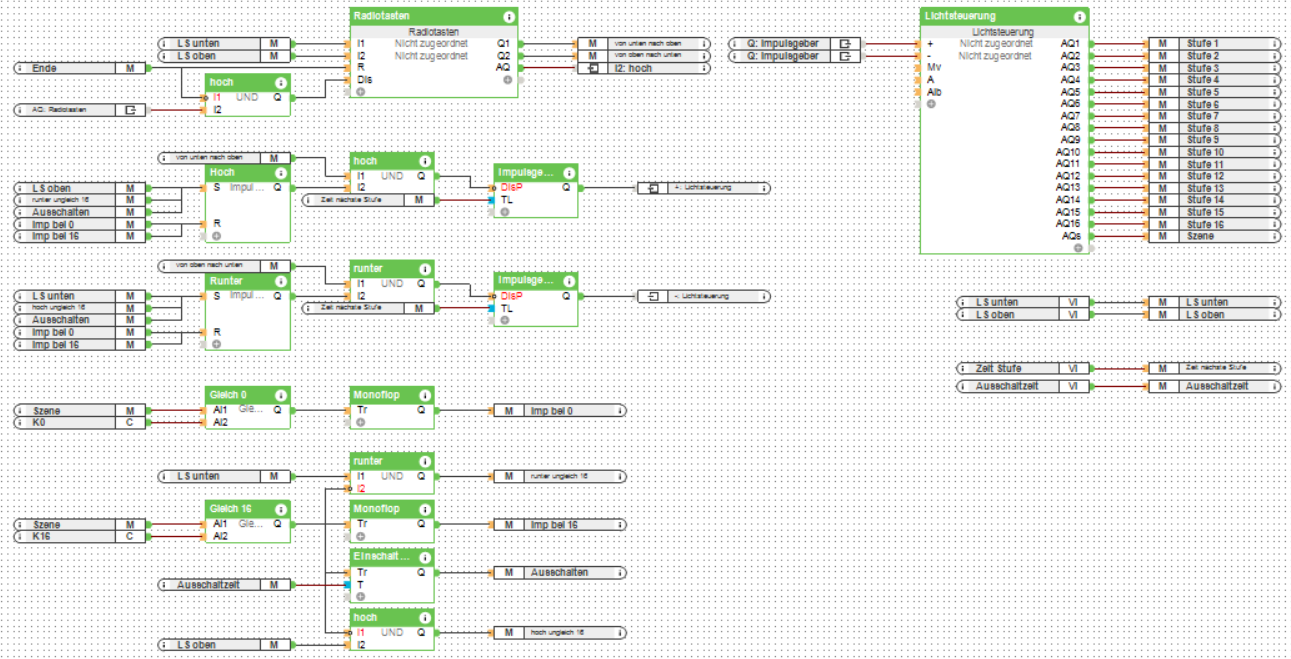Viewport: 1291px width, 659px height.
Task: Select LS unten virtual input (VI)
Action: [1024, 302]
